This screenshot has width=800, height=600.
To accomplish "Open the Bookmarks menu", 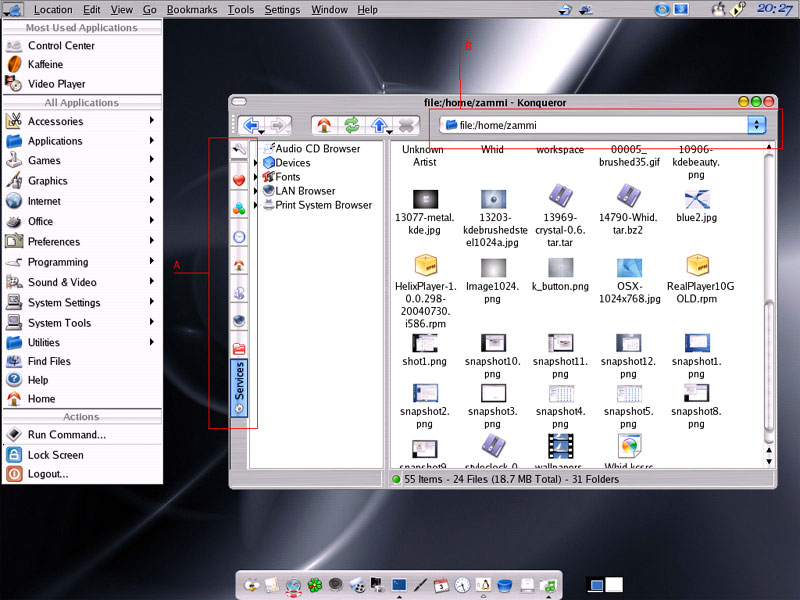I will pos(192,10).
